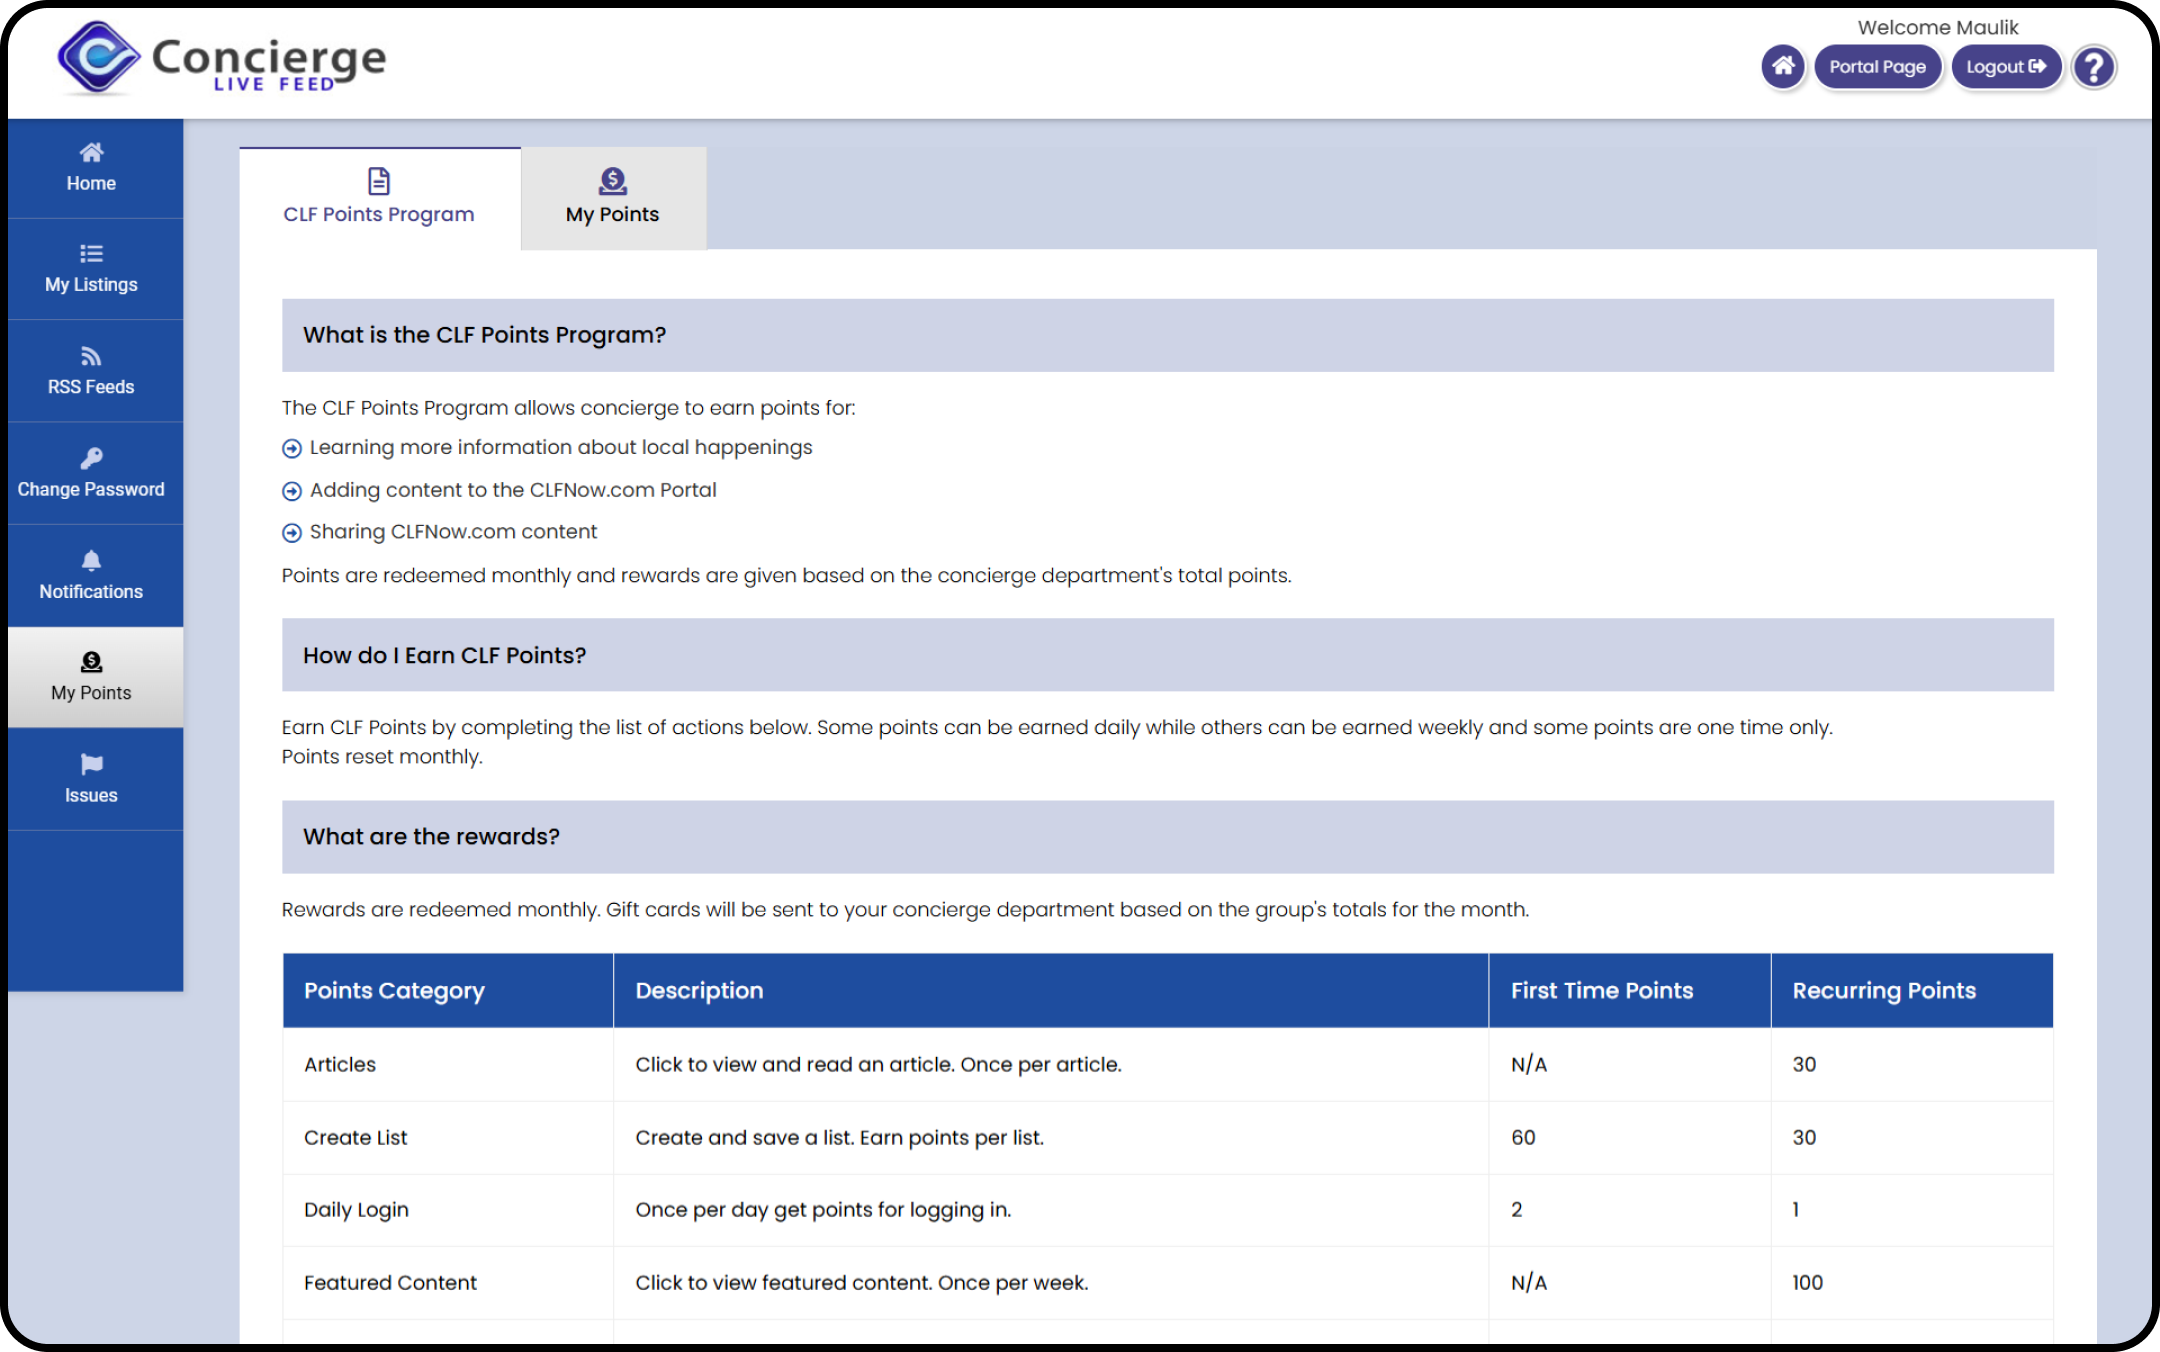Open the home icon button in header
Screen dimensions: 2160x1352
[1783, 67]
